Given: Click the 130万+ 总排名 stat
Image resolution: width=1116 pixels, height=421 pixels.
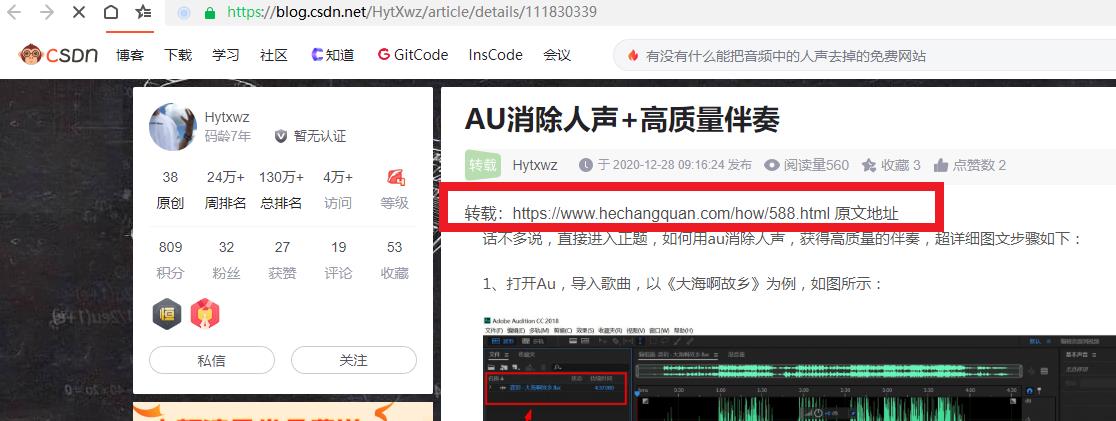Looking at the screenshot, I should (281, 190).
